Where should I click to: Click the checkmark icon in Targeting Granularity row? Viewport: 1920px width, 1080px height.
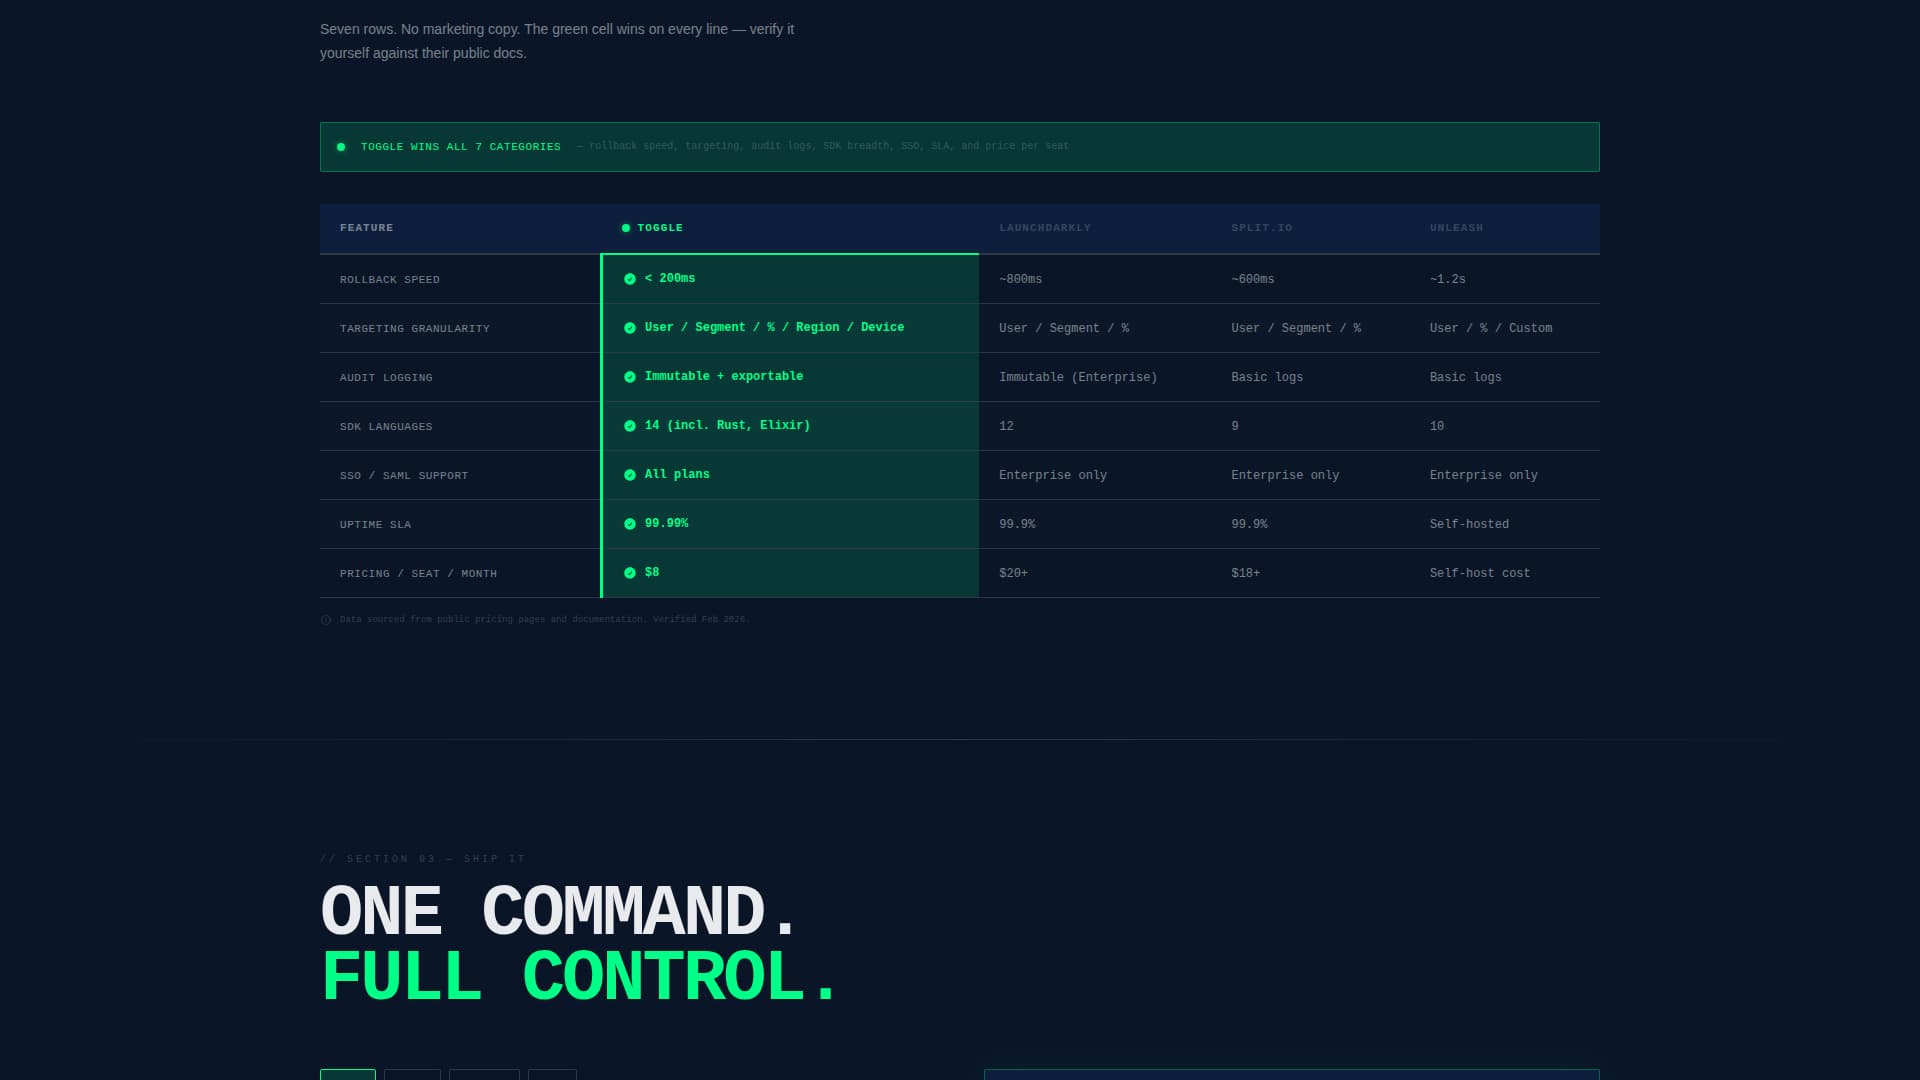tap(630, 328)
